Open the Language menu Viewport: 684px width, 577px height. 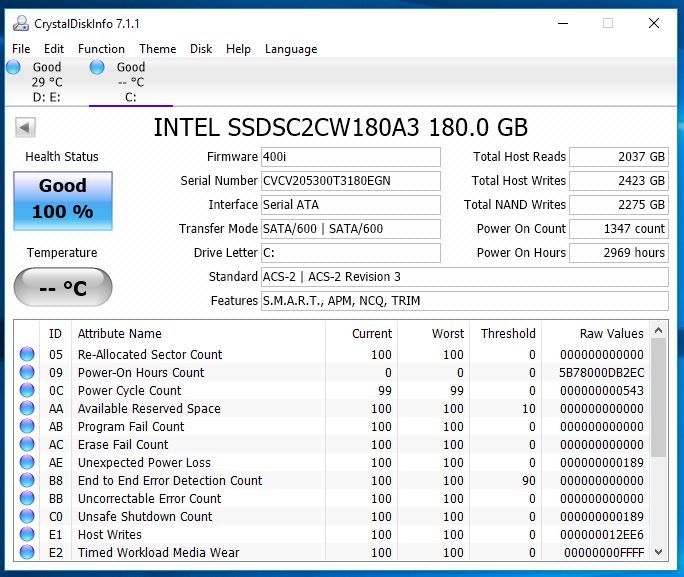291,49
